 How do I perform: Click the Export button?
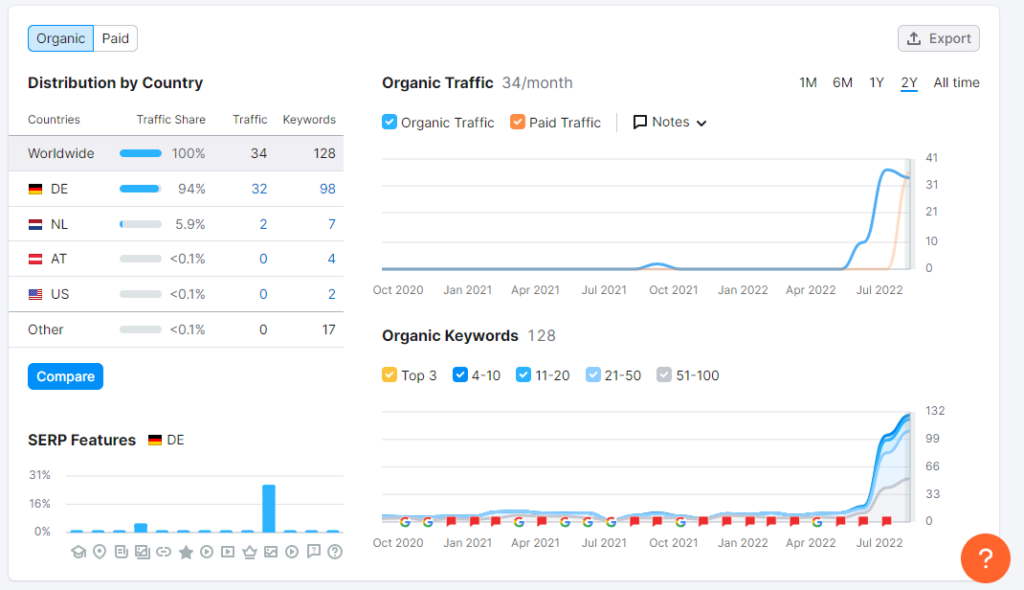[938, 39]
